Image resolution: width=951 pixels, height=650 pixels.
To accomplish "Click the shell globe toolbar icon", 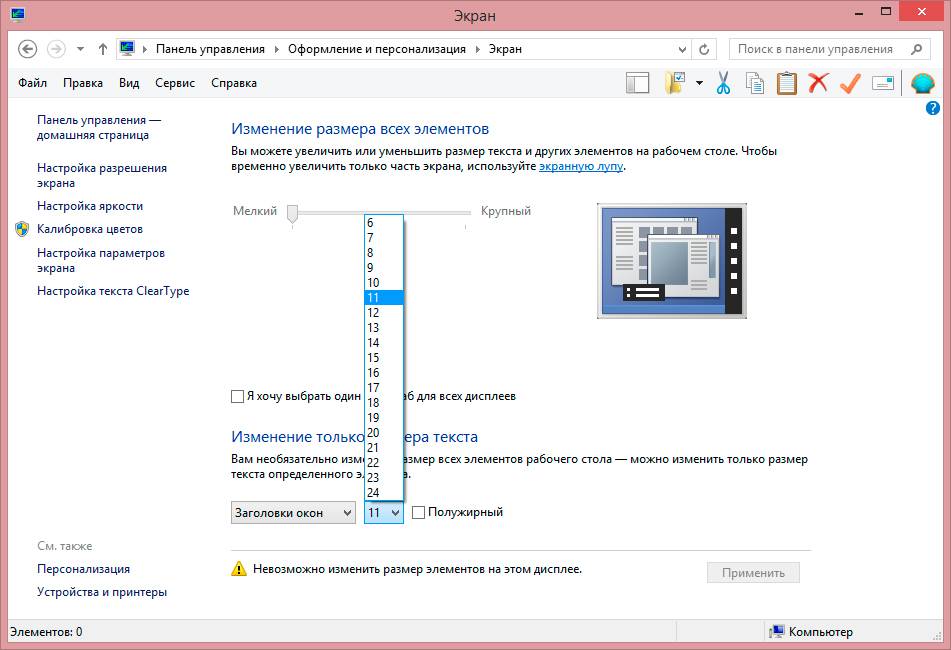I will pos(922,83).
